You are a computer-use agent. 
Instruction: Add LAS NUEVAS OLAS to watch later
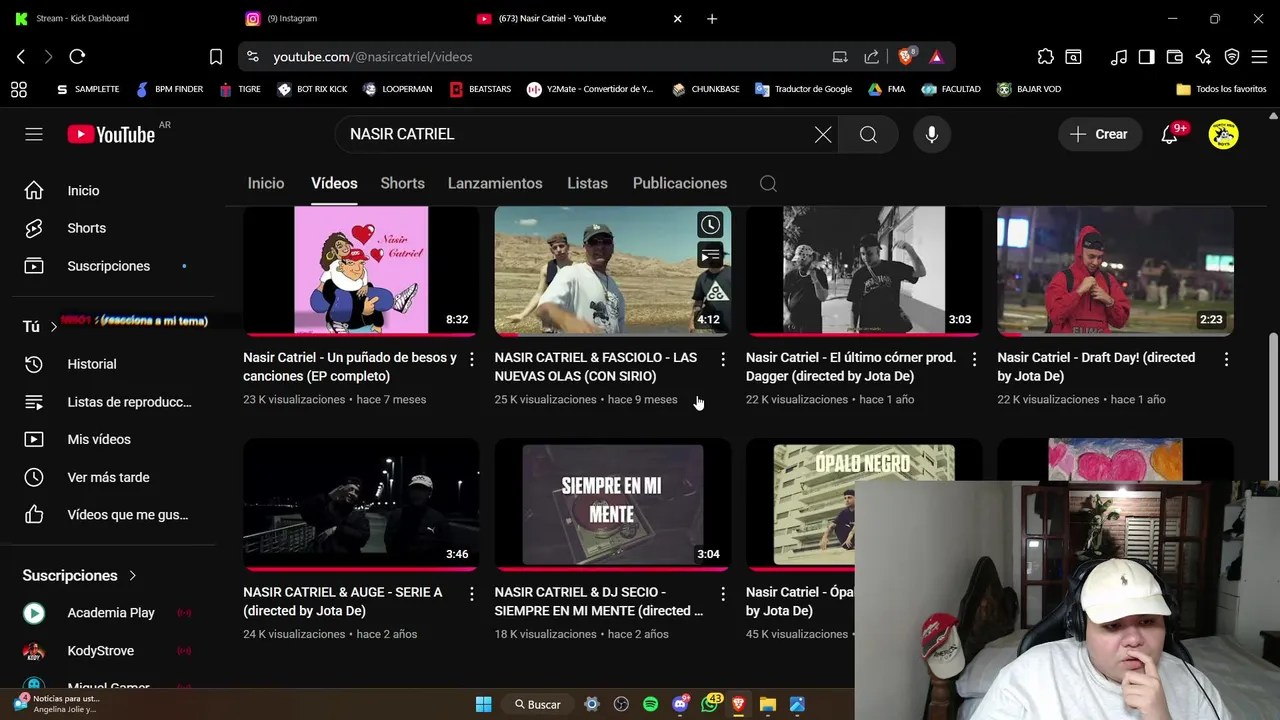point(710,225)
